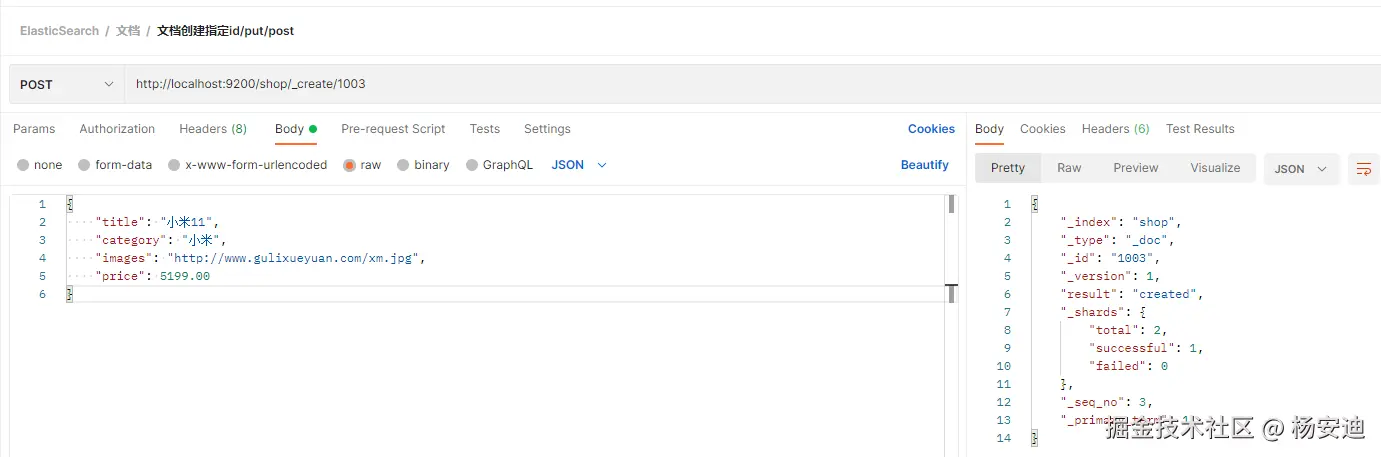Open the request Cookies link
The image size is (1381, 457).
[x=931, y=129]
